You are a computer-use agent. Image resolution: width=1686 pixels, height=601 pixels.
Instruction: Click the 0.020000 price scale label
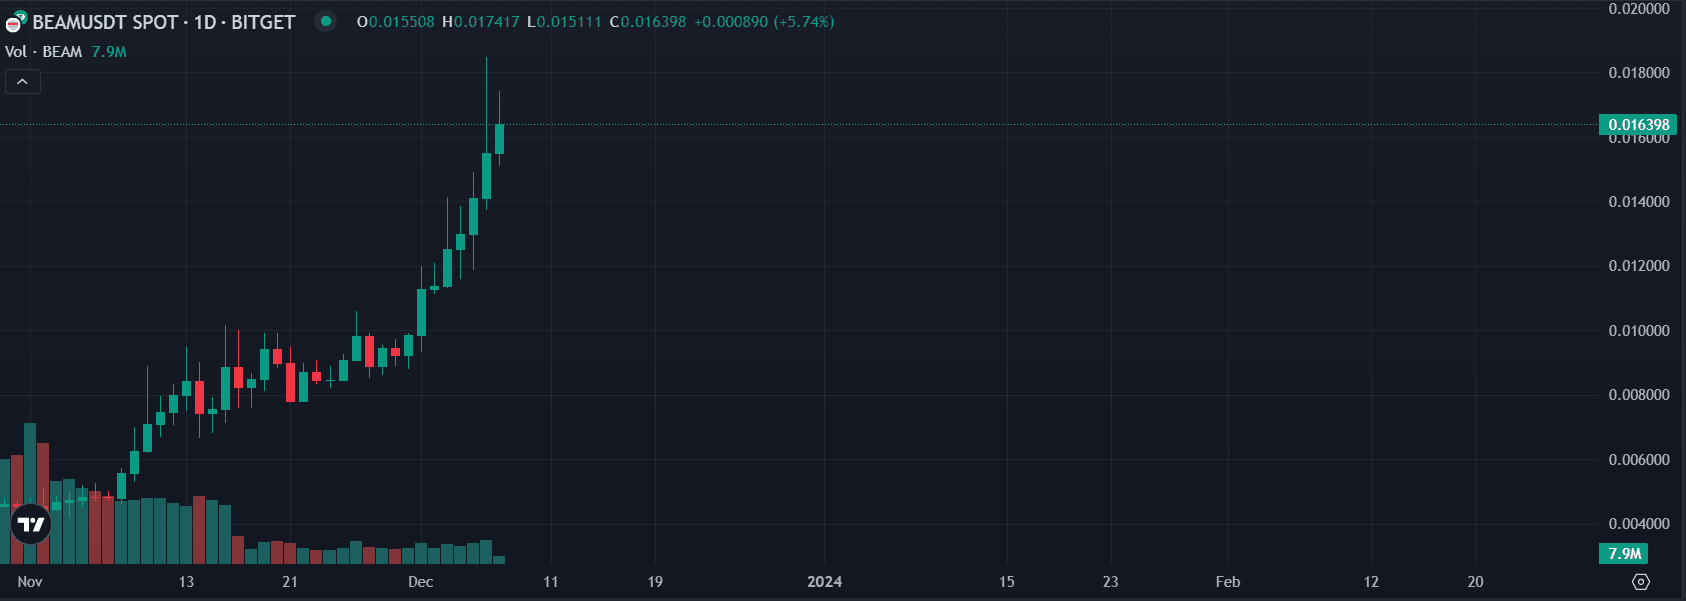pyautogui.click(x=1638, y=9)
